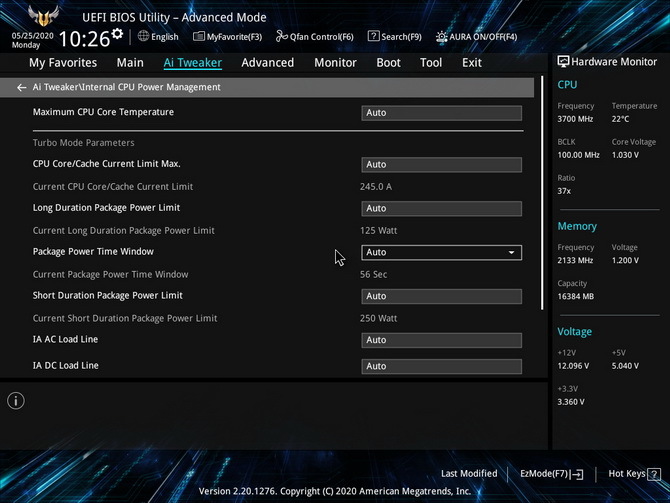This screenshot has height=503, width=670.
Task: Click the info circle icon
Action: [x=16, y=401]
